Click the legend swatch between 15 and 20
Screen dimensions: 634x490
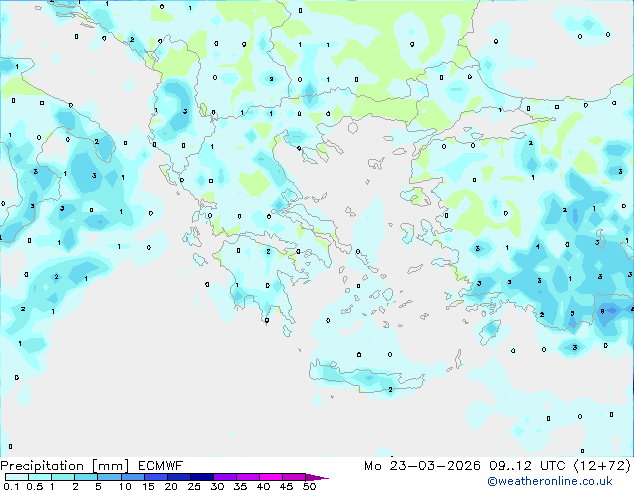pyautogui.click(x=156, y=477)
